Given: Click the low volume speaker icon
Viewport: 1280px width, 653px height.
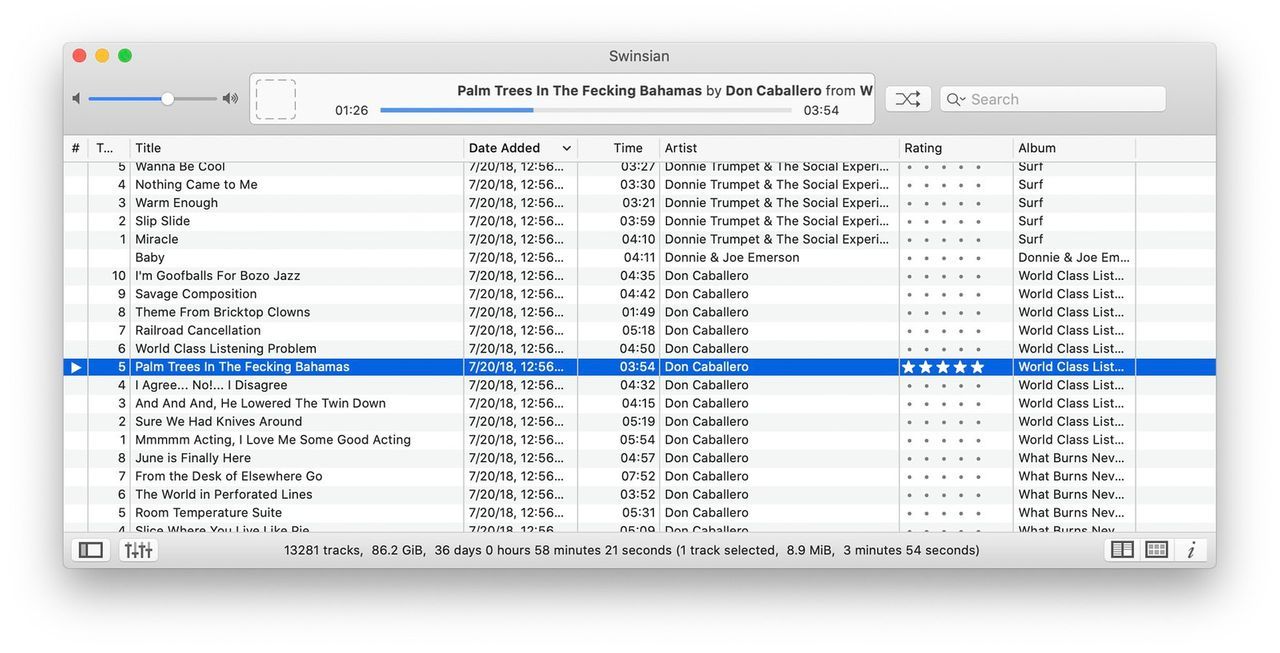Looking at the screenshot, I should pos(76,98).
